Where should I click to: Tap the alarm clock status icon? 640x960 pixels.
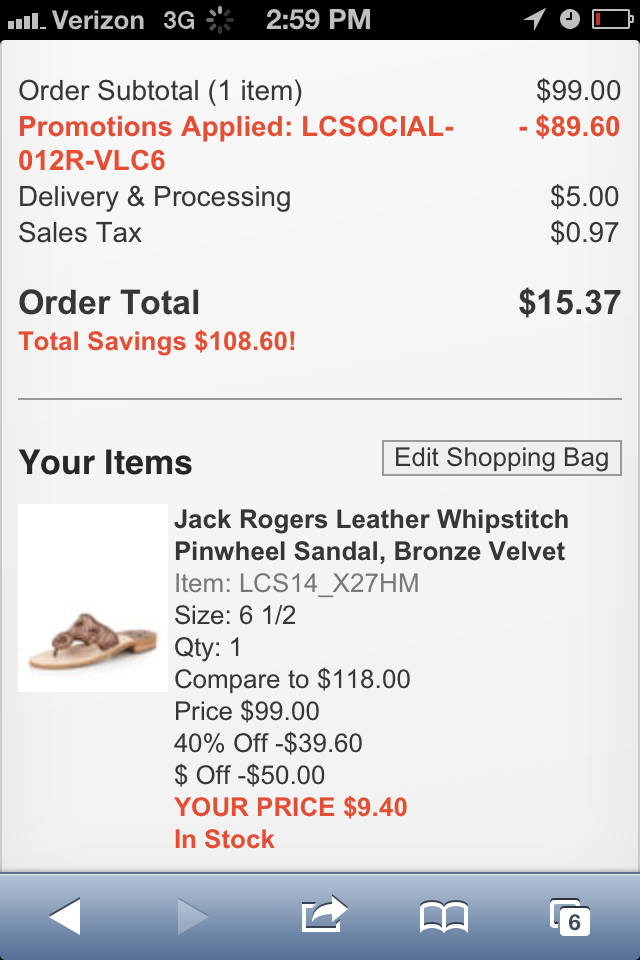point(569,19)
